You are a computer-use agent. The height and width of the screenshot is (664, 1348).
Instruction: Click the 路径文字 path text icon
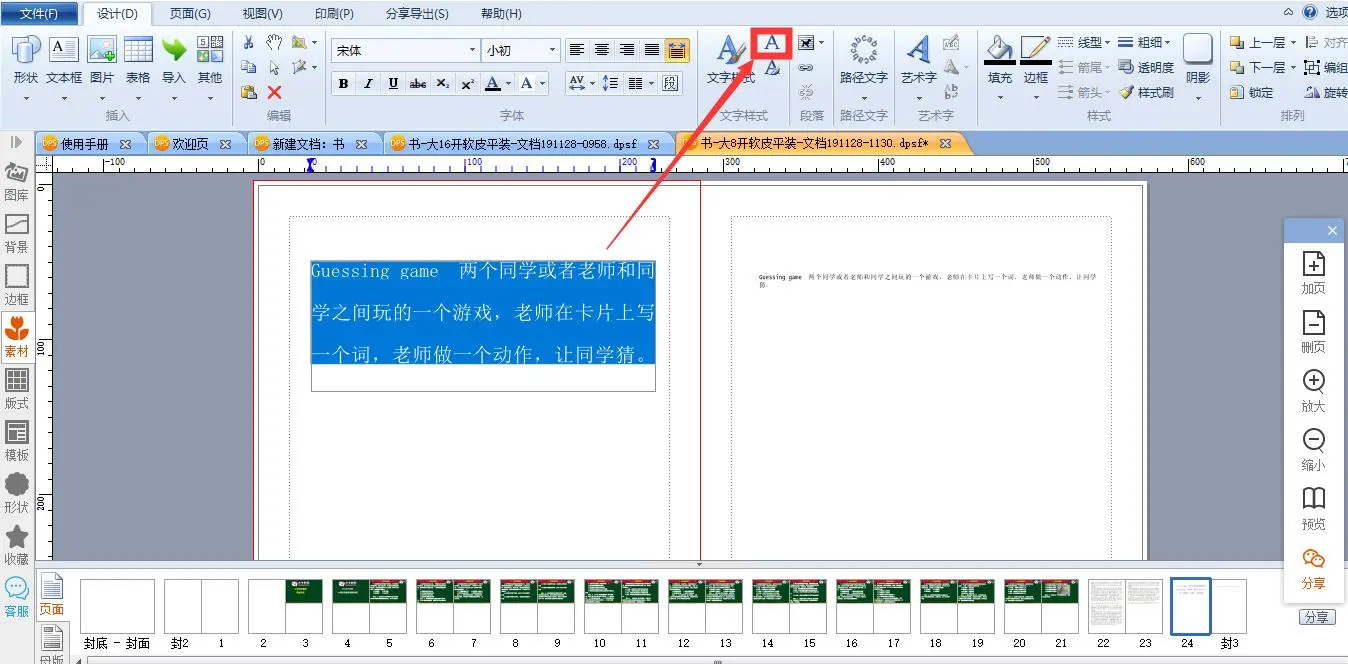point(863,50)
